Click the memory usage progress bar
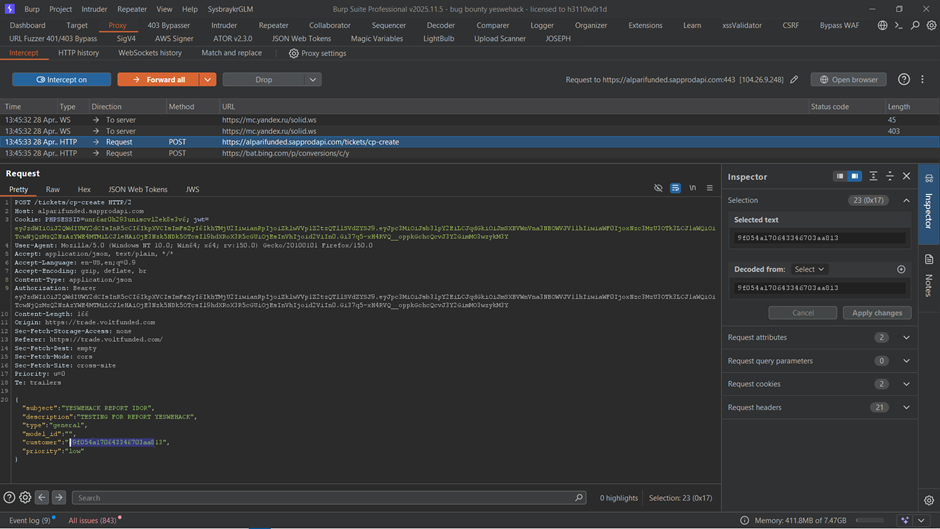 [870, 520]
